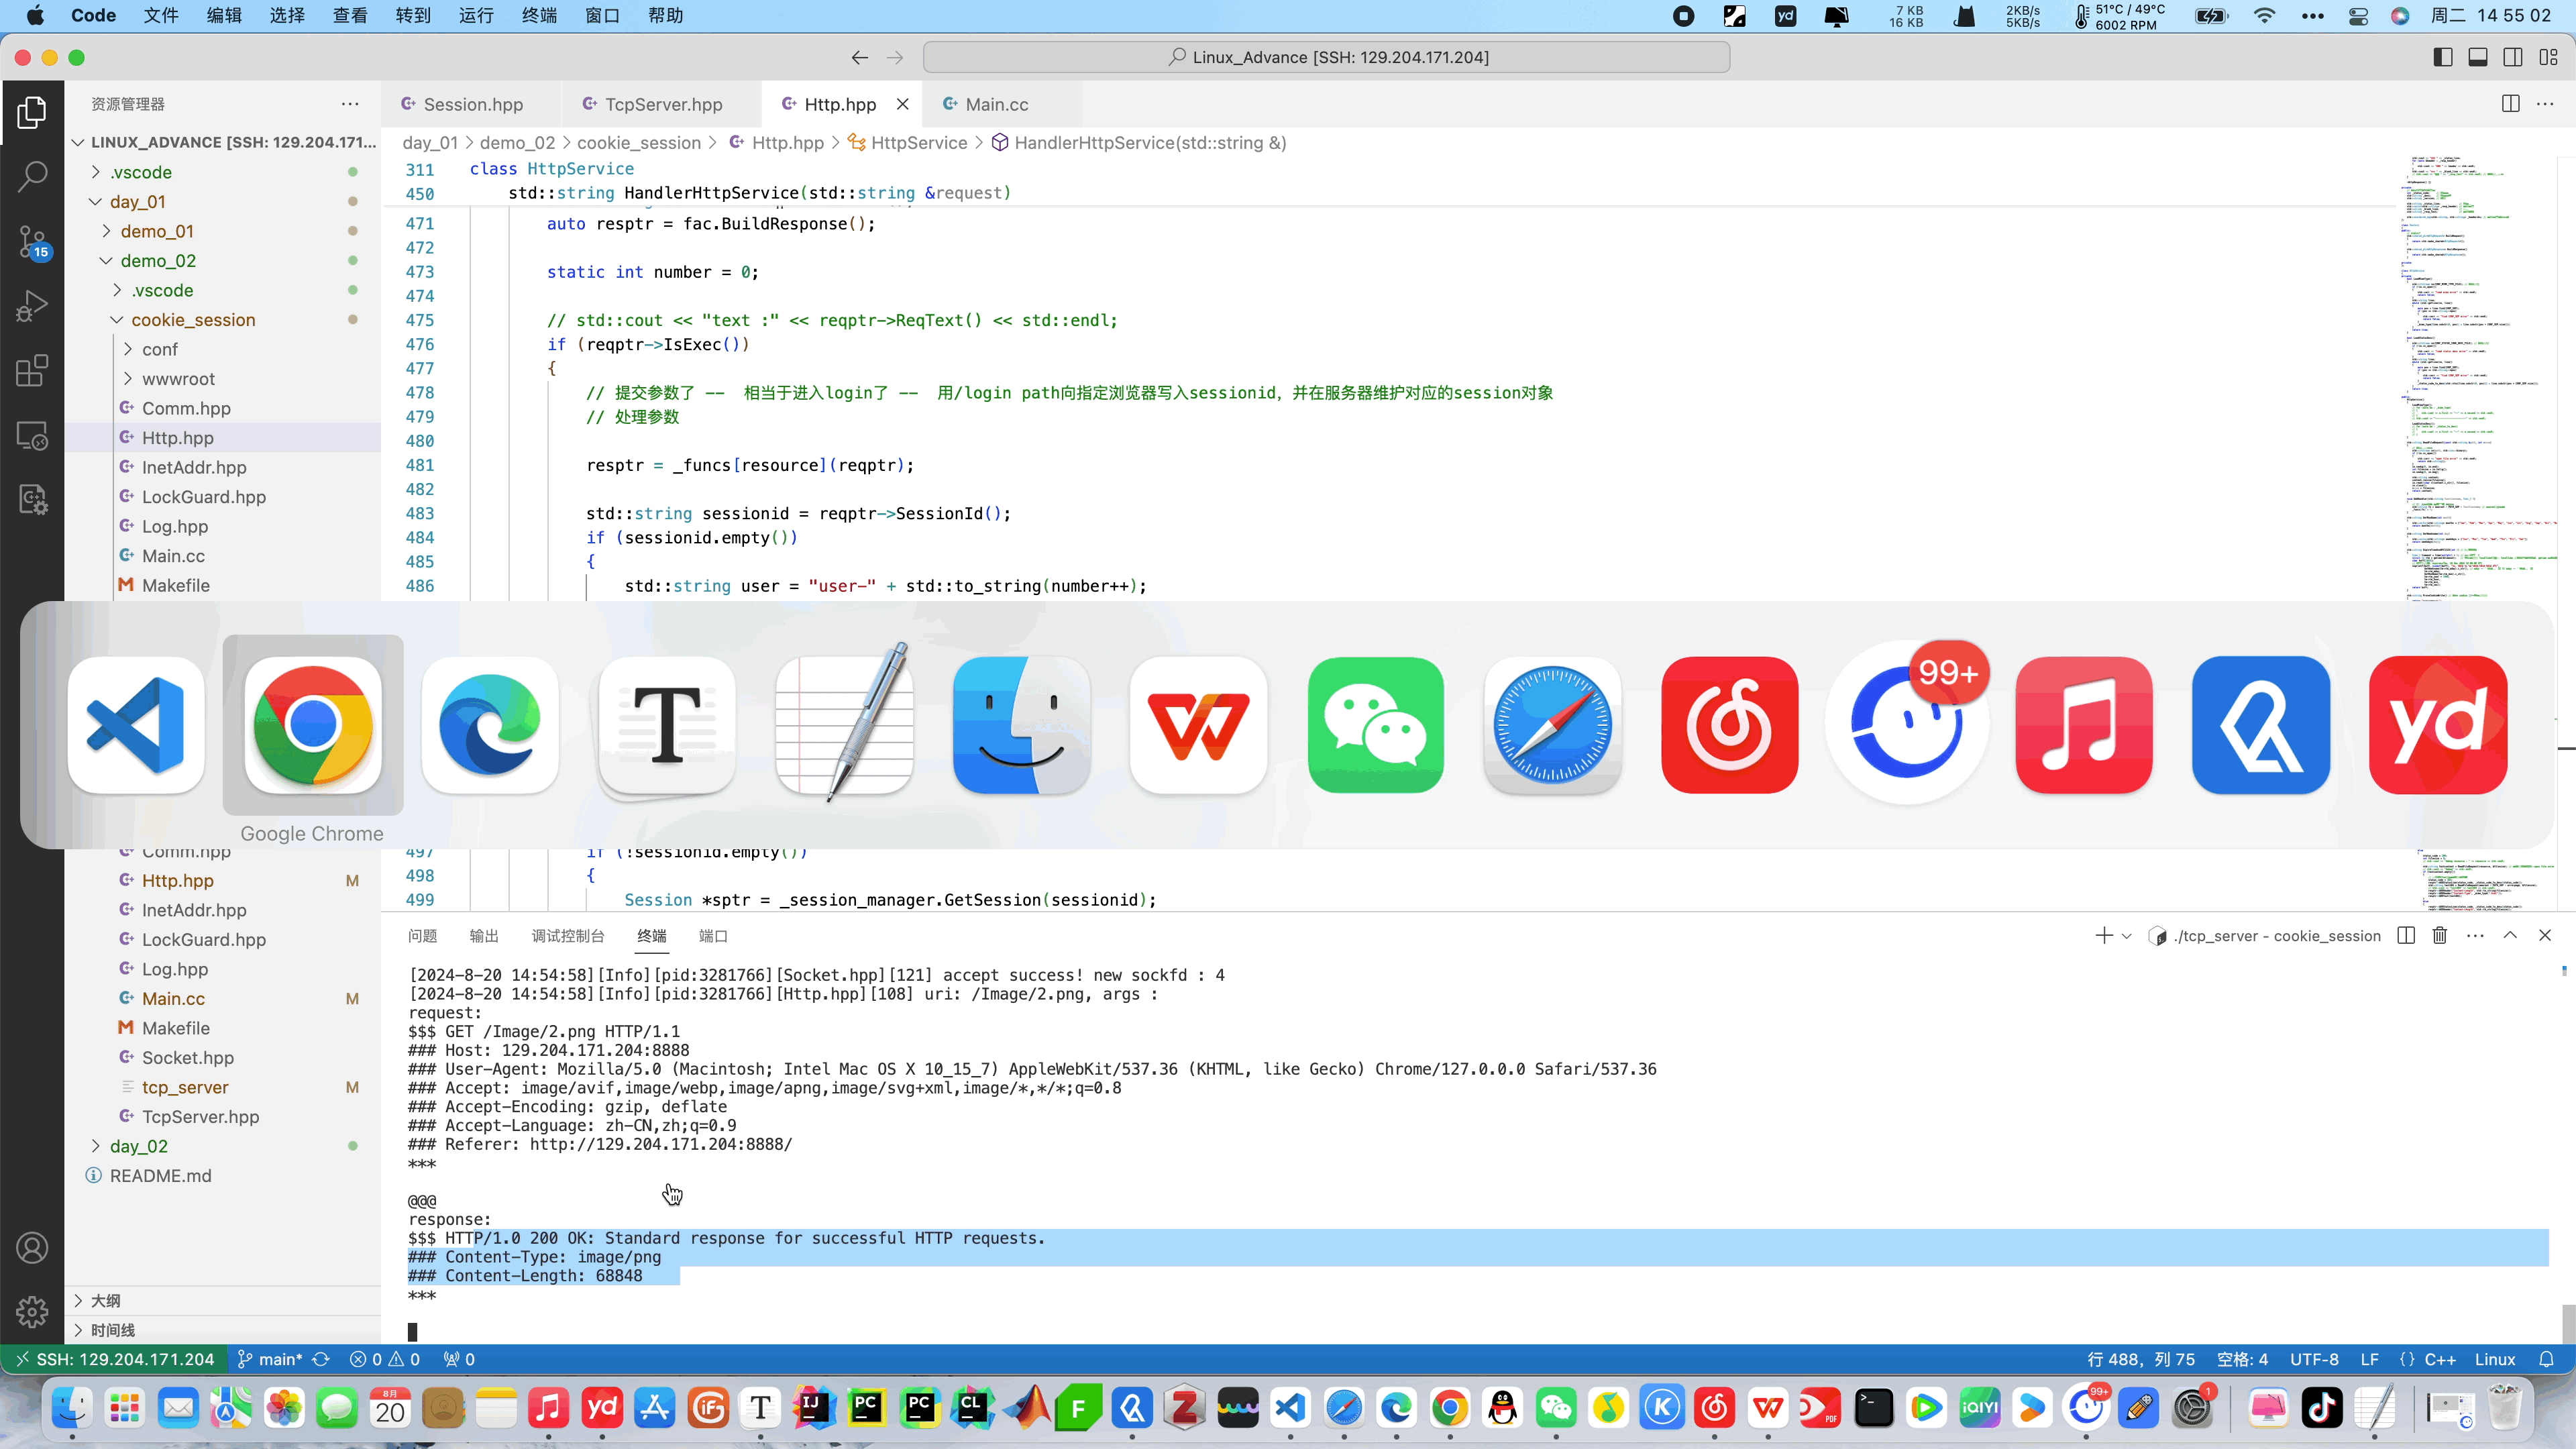2576x1449 pixels.
Task: Switch to the Main.cc editor tab
Action: click(996, 104)
